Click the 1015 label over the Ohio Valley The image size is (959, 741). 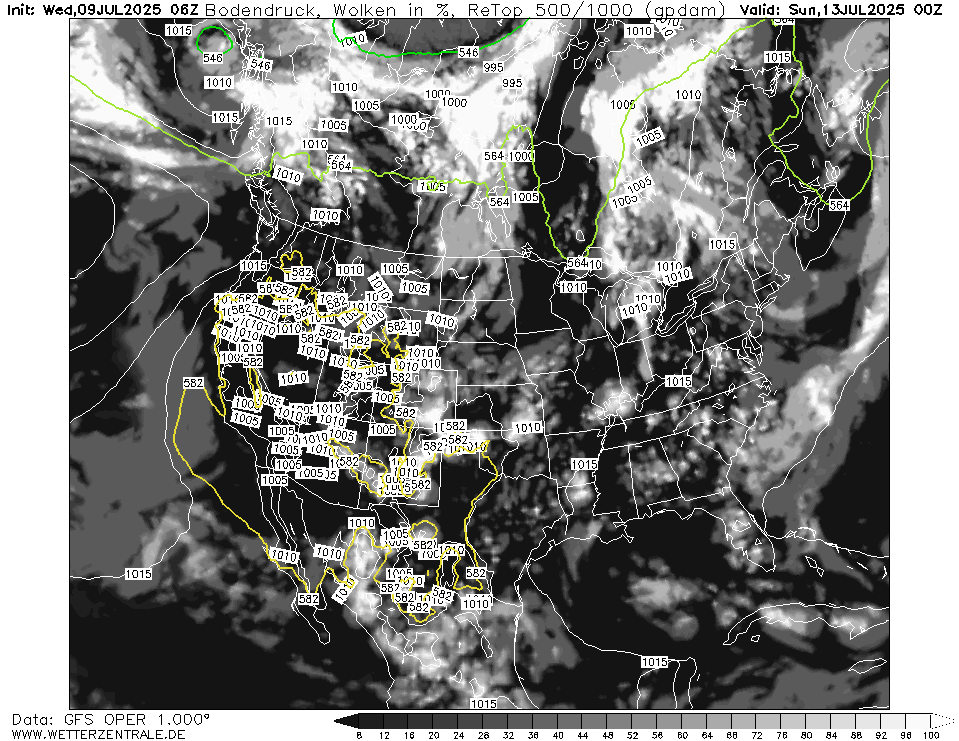pyautogui.click(x=678, y=382)
